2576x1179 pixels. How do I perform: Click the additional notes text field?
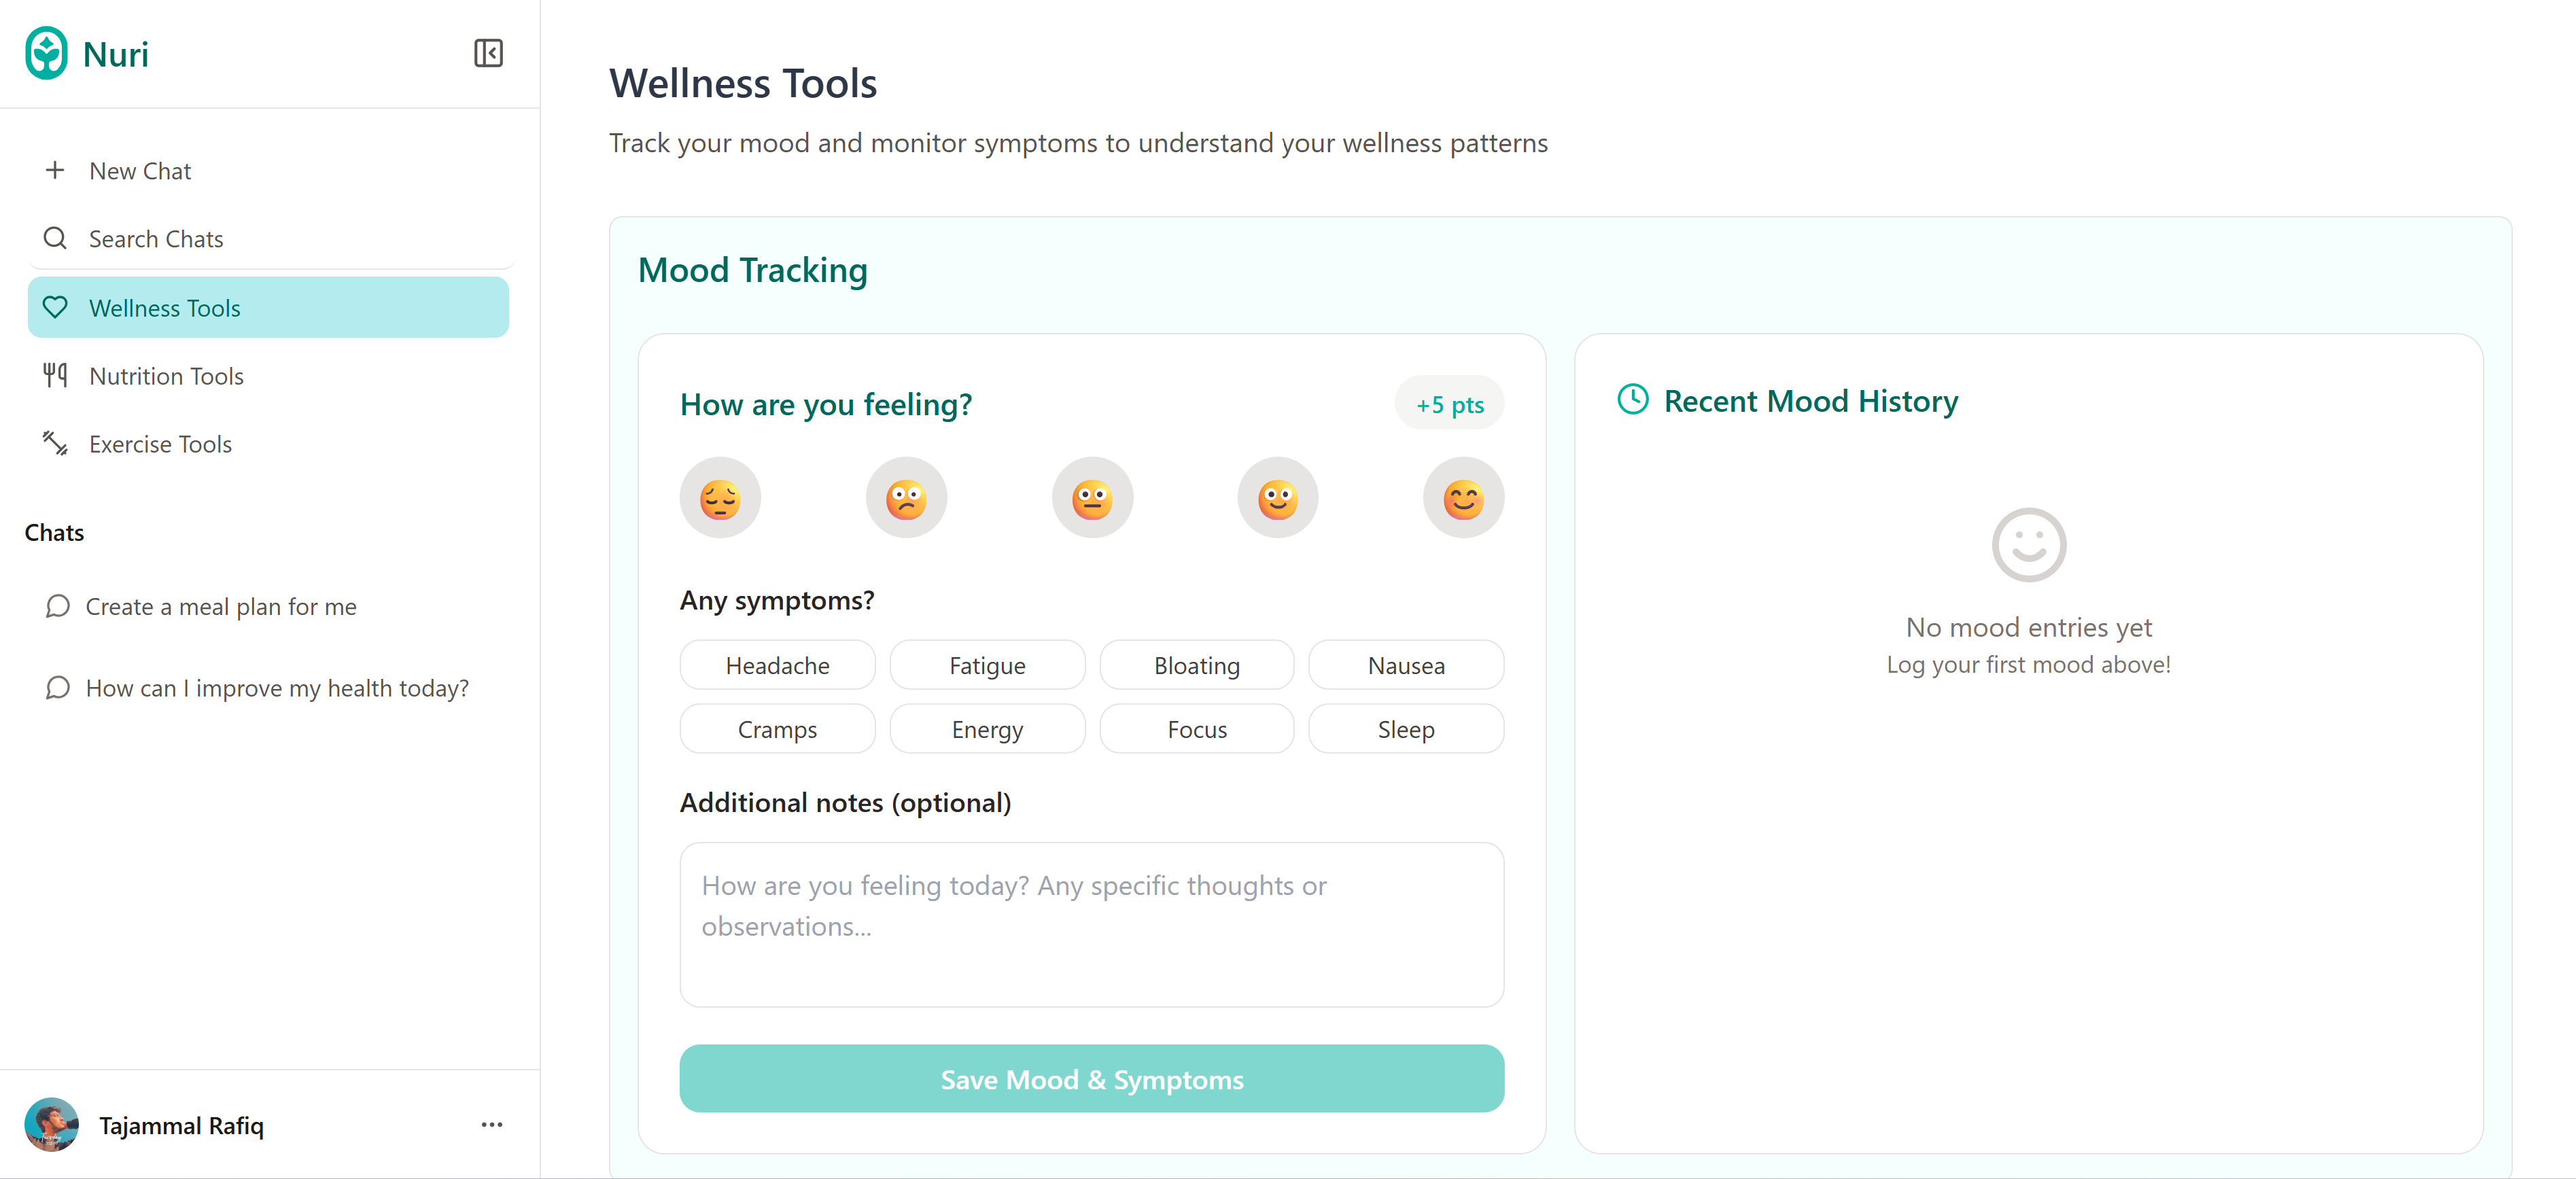click(1091, 925)
